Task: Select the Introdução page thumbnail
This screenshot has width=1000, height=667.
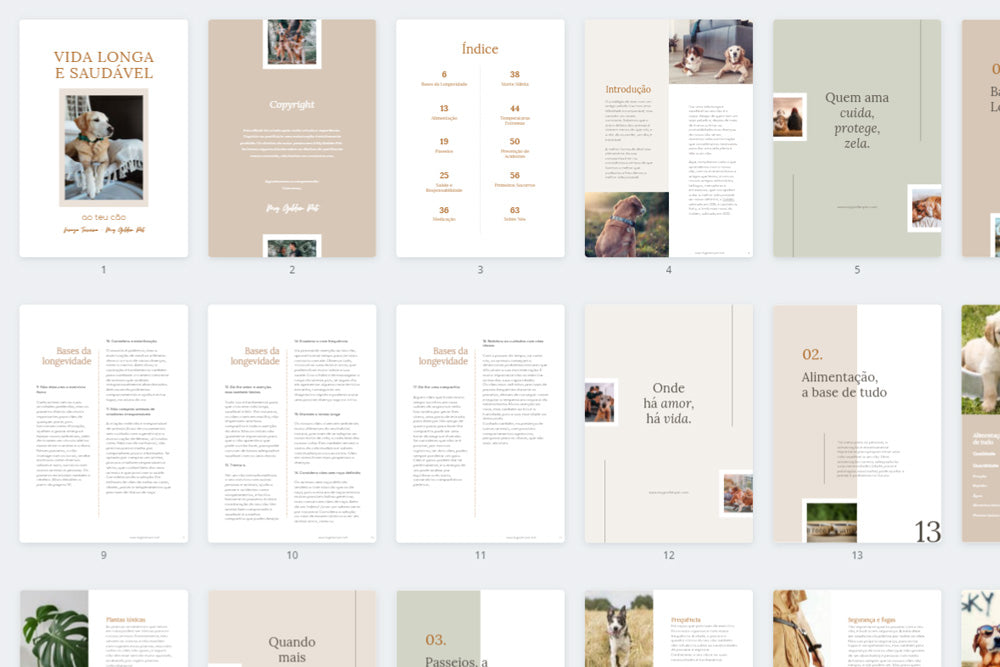Action: click(668, 138)
